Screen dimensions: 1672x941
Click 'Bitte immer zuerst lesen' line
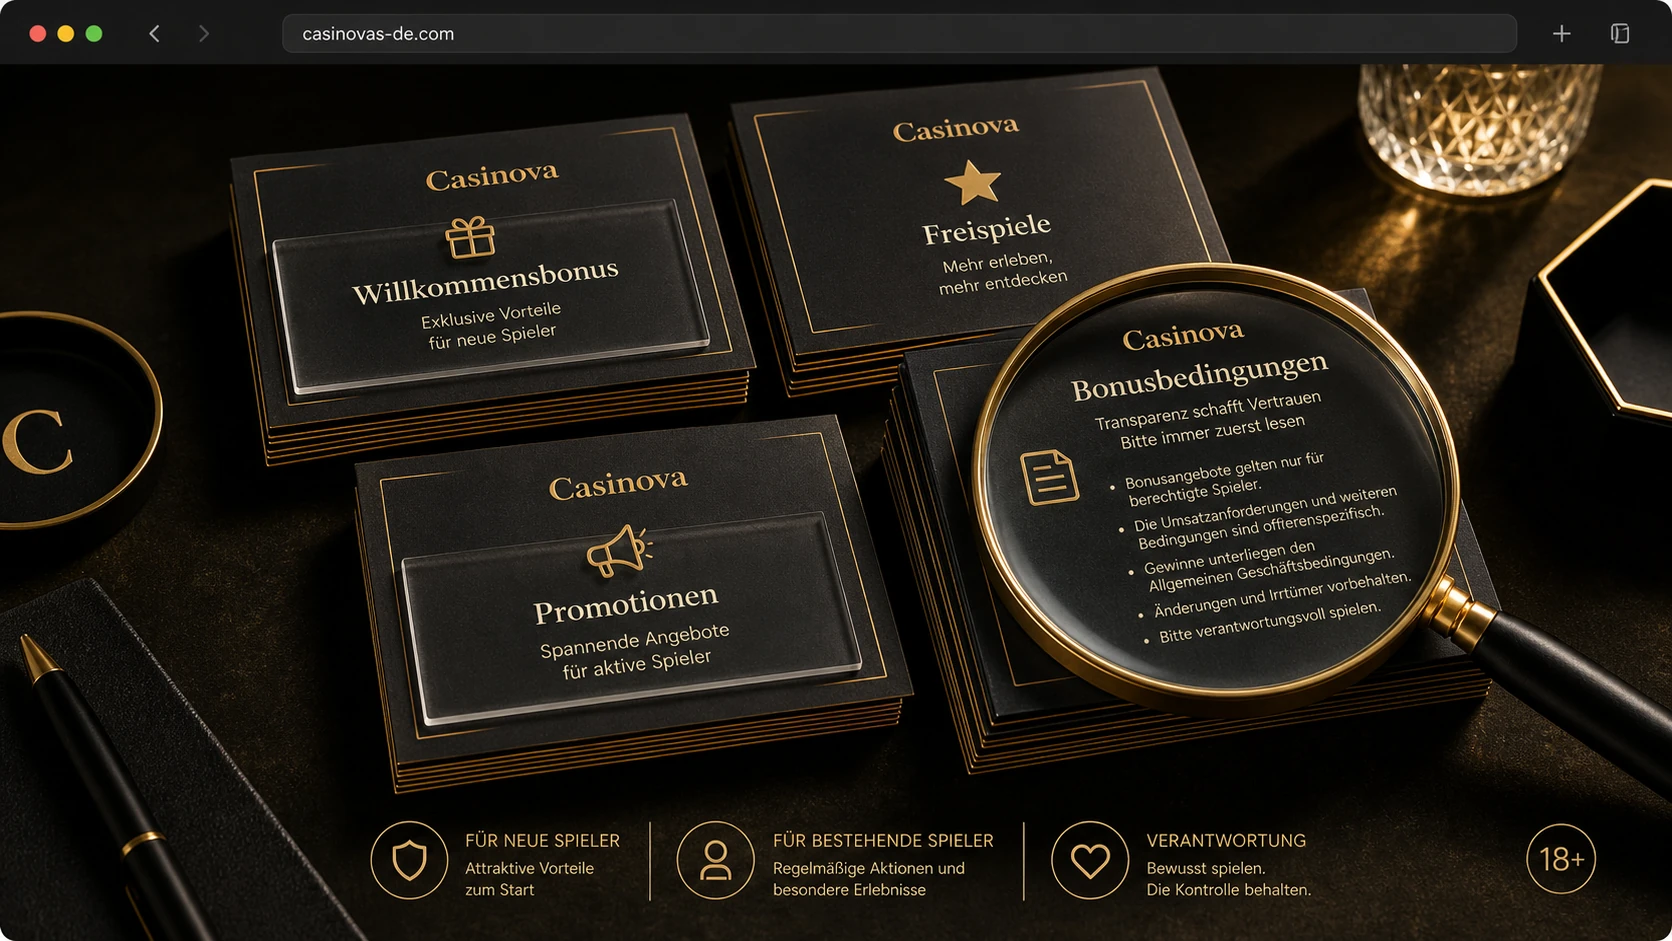1212,432
